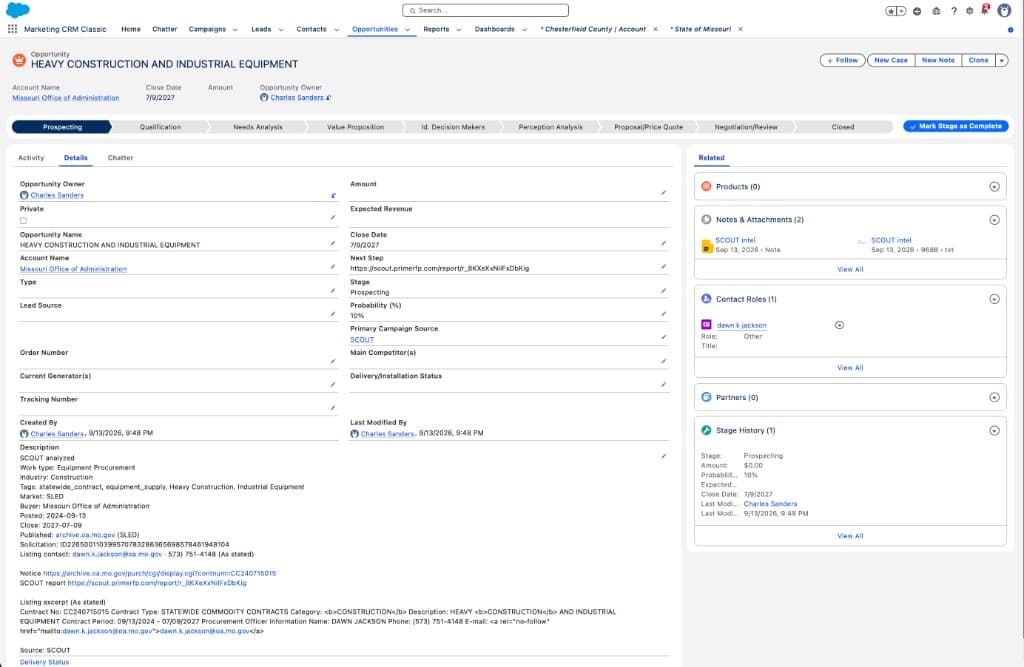Click View All under Contact Roles
1024x667 pixels.
pyautogui.click(x=850, y=368)
